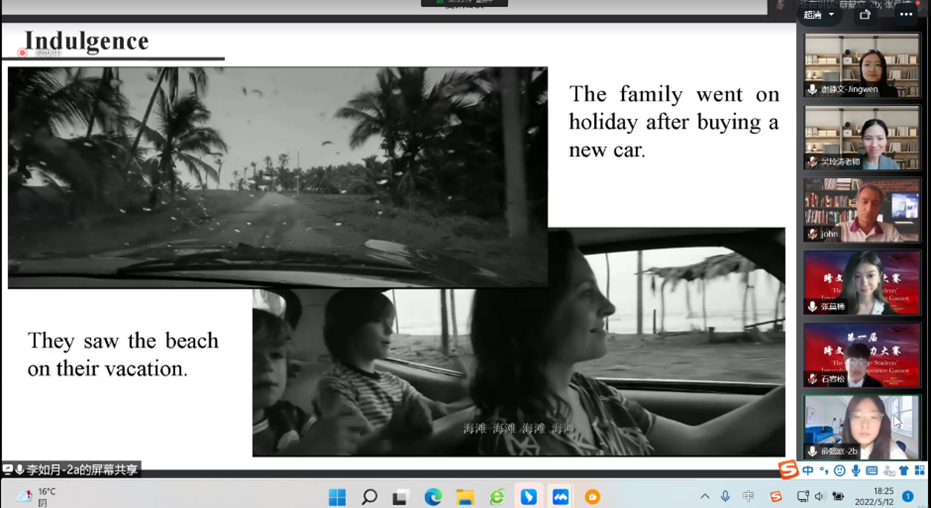Click the muted mic icon on 吴玲涛老师 tile

pyautogui.click(x=812, y=161)
